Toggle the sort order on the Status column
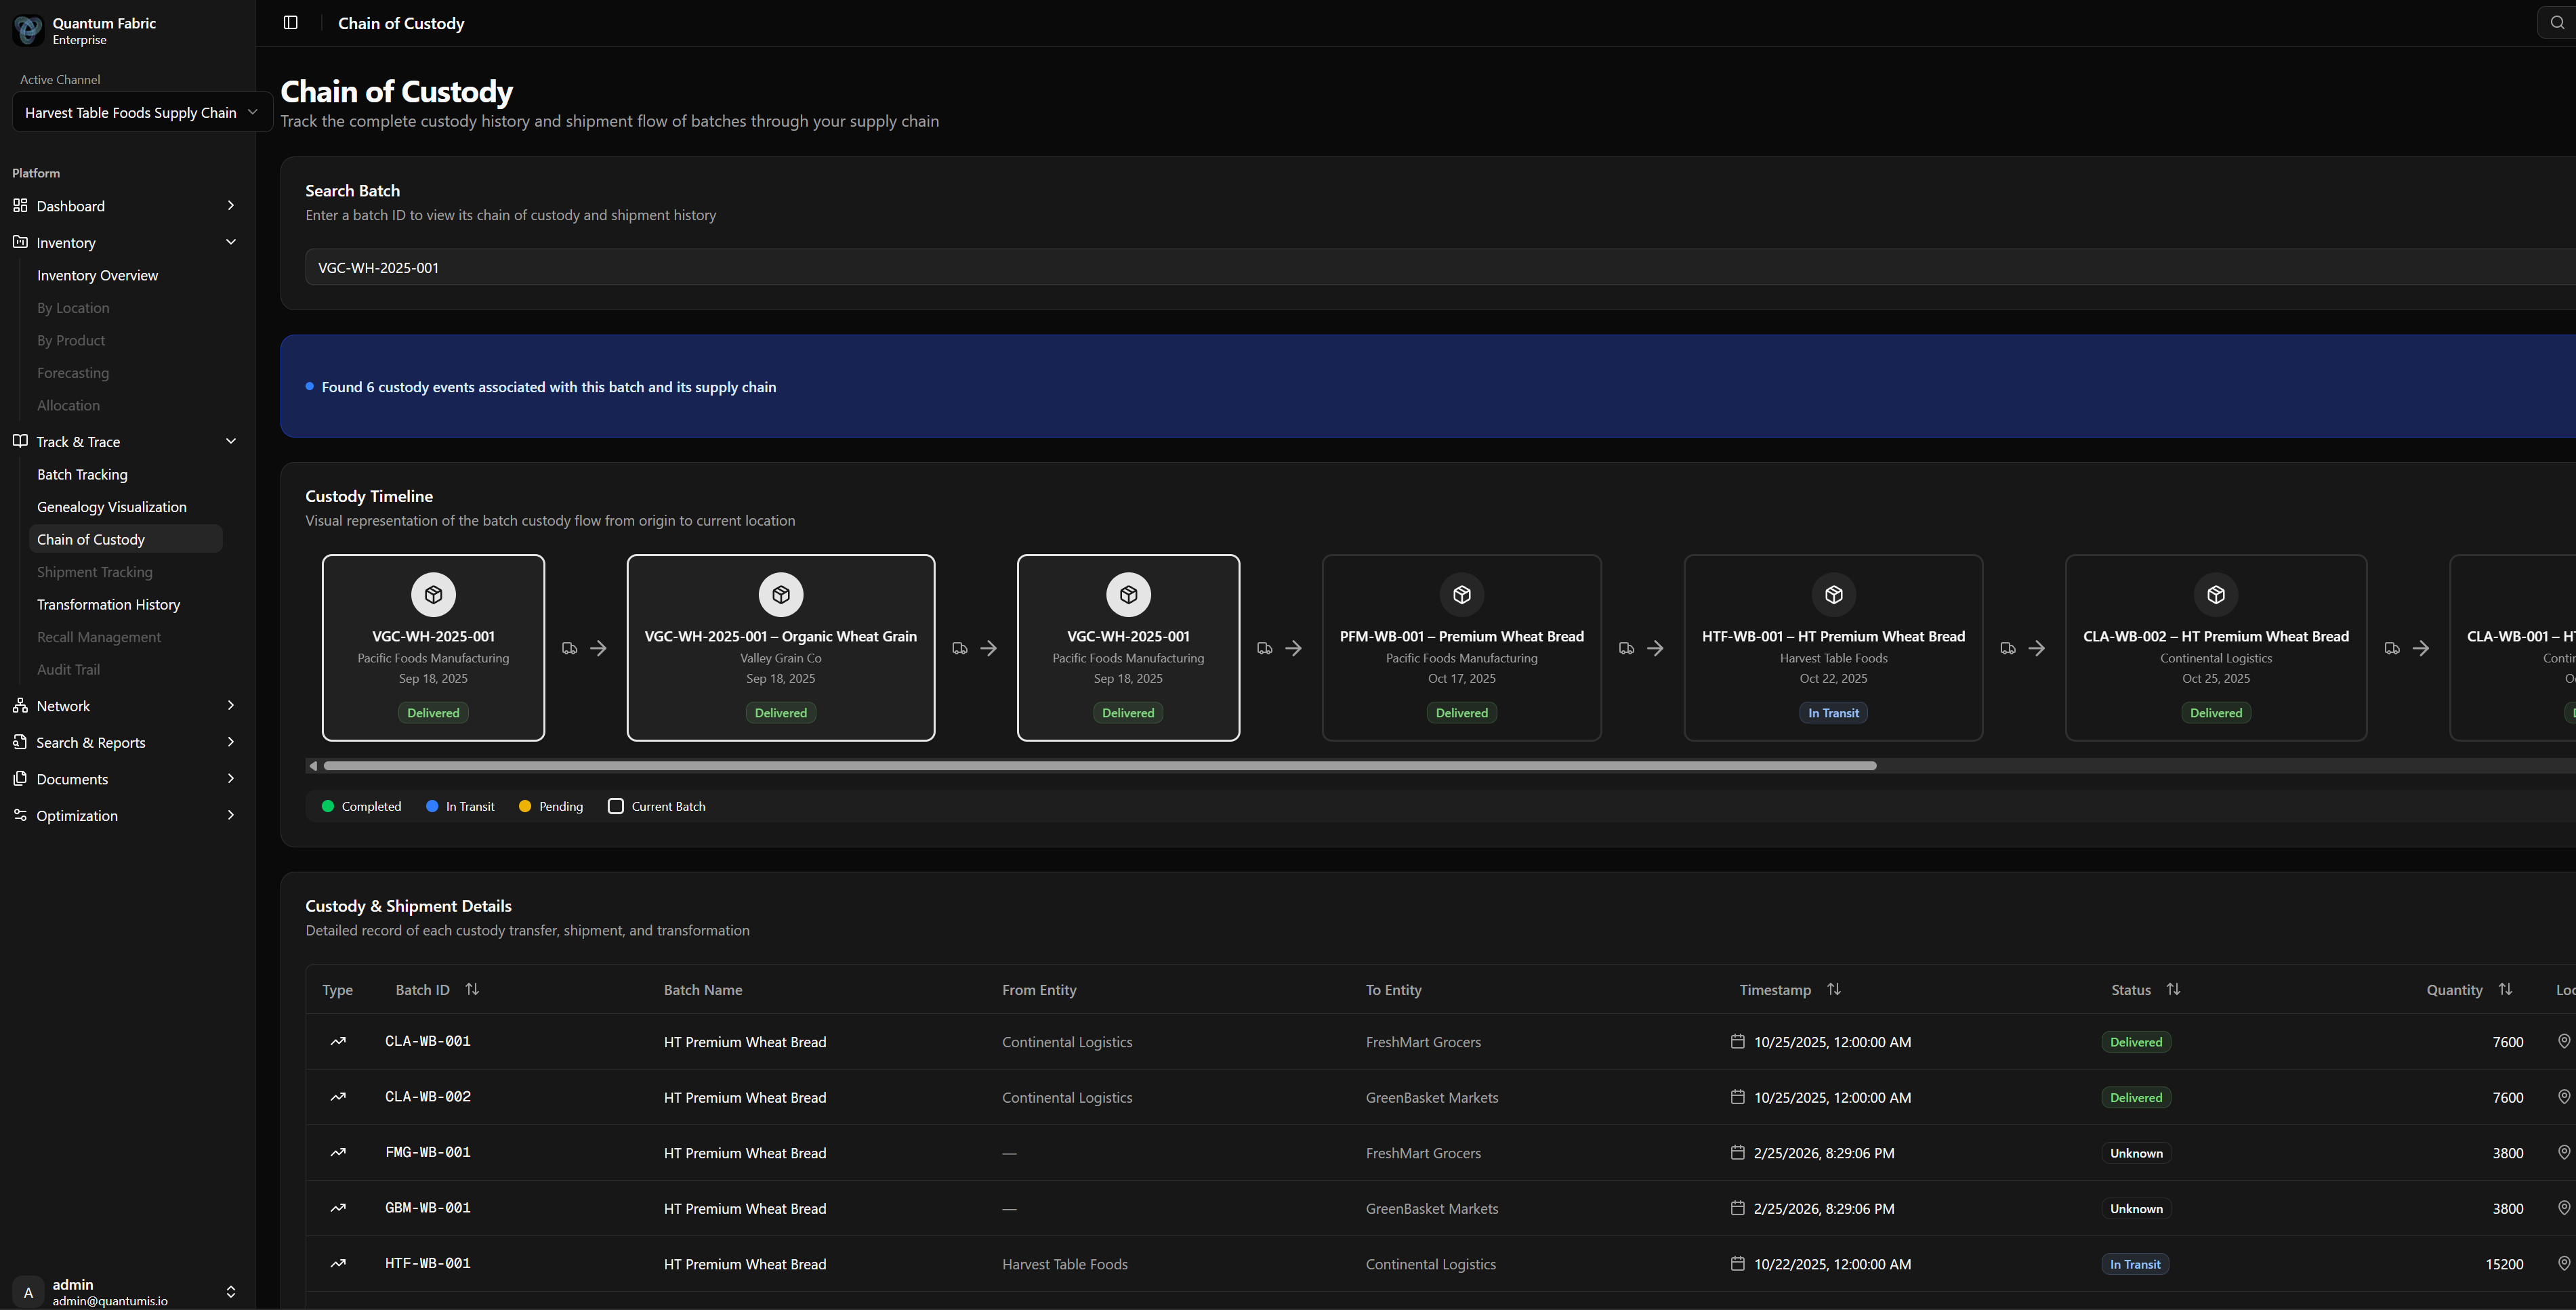 tap(2173, 989)
